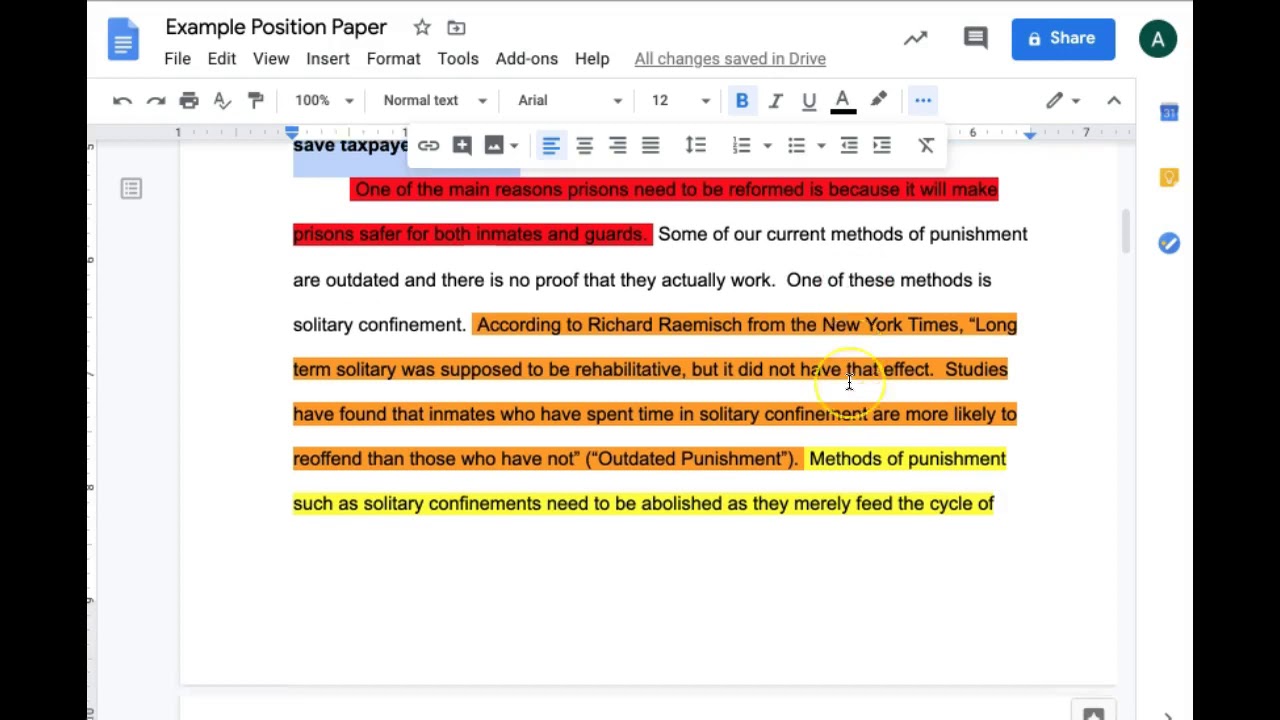Open the comment history icon
Screen dimensions: 1280x720
coord(975,38)
